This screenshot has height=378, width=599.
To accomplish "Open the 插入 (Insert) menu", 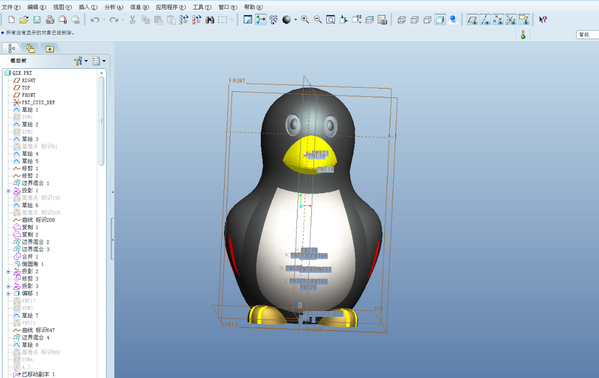I will pyautogui.click(x=88, y=7).
